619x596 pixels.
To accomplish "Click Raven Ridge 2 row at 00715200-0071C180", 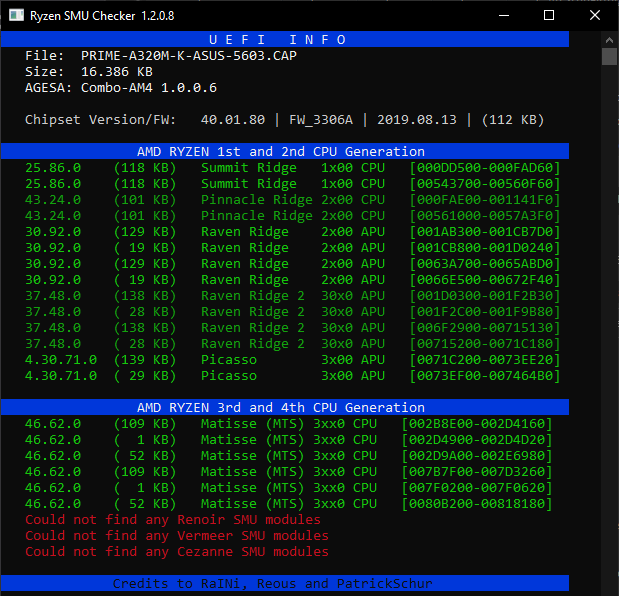I will (293, 344).
